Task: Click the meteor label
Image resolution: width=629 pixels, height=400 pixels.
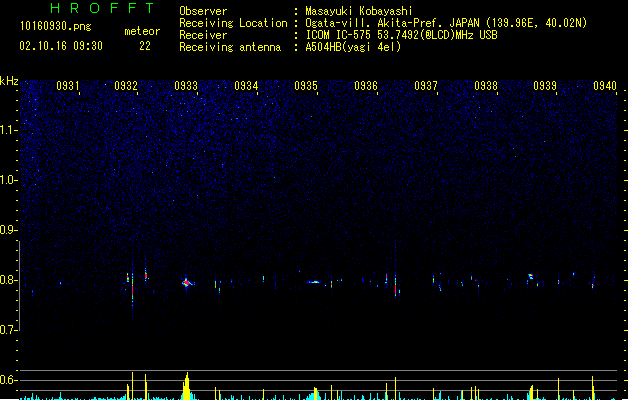Action: (142, 31)
